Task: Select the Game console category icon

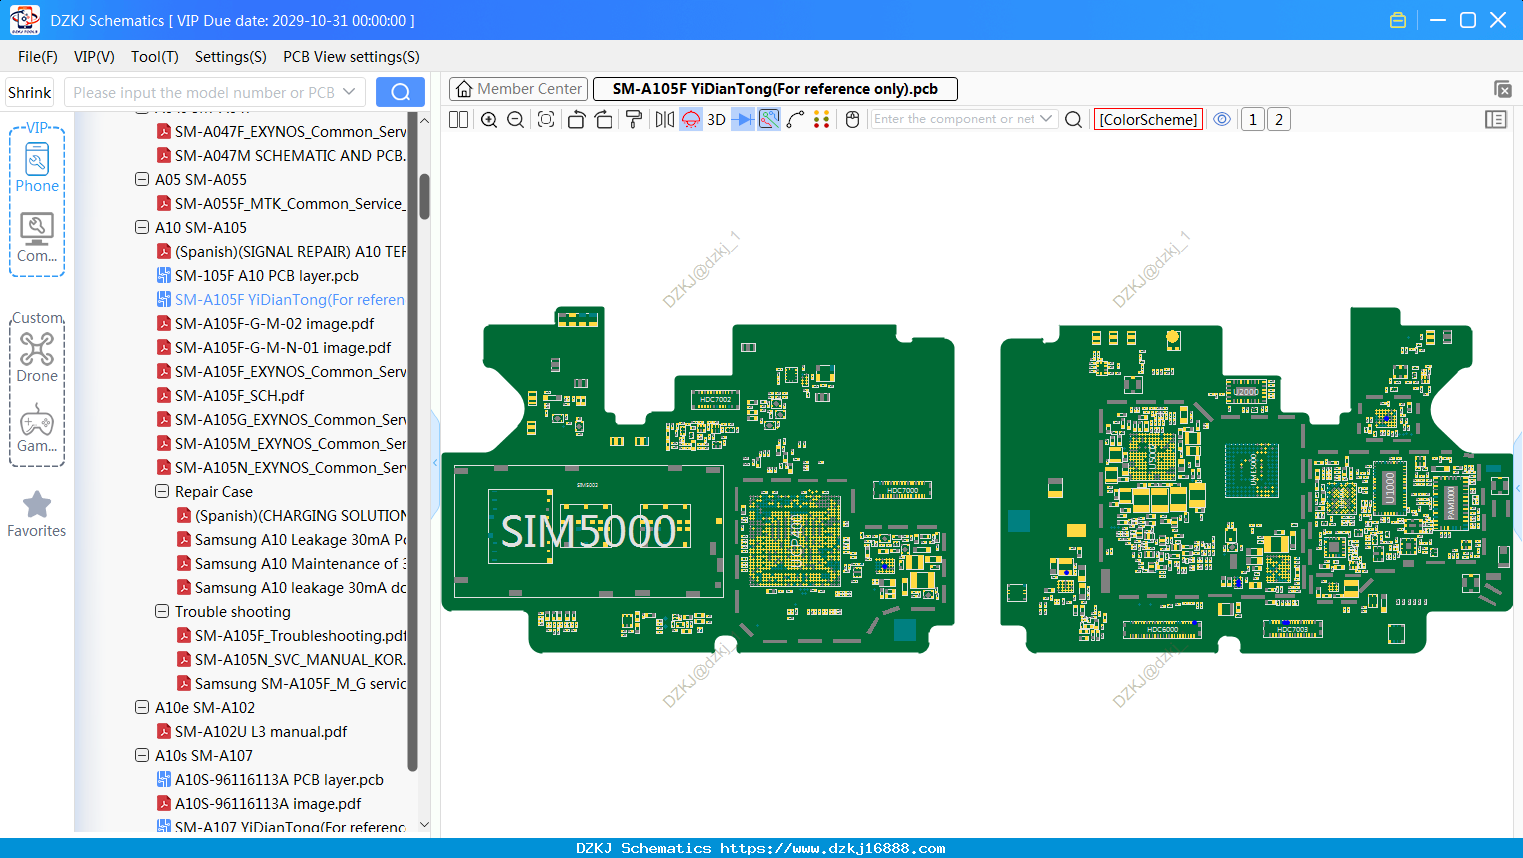Action: 37,428
